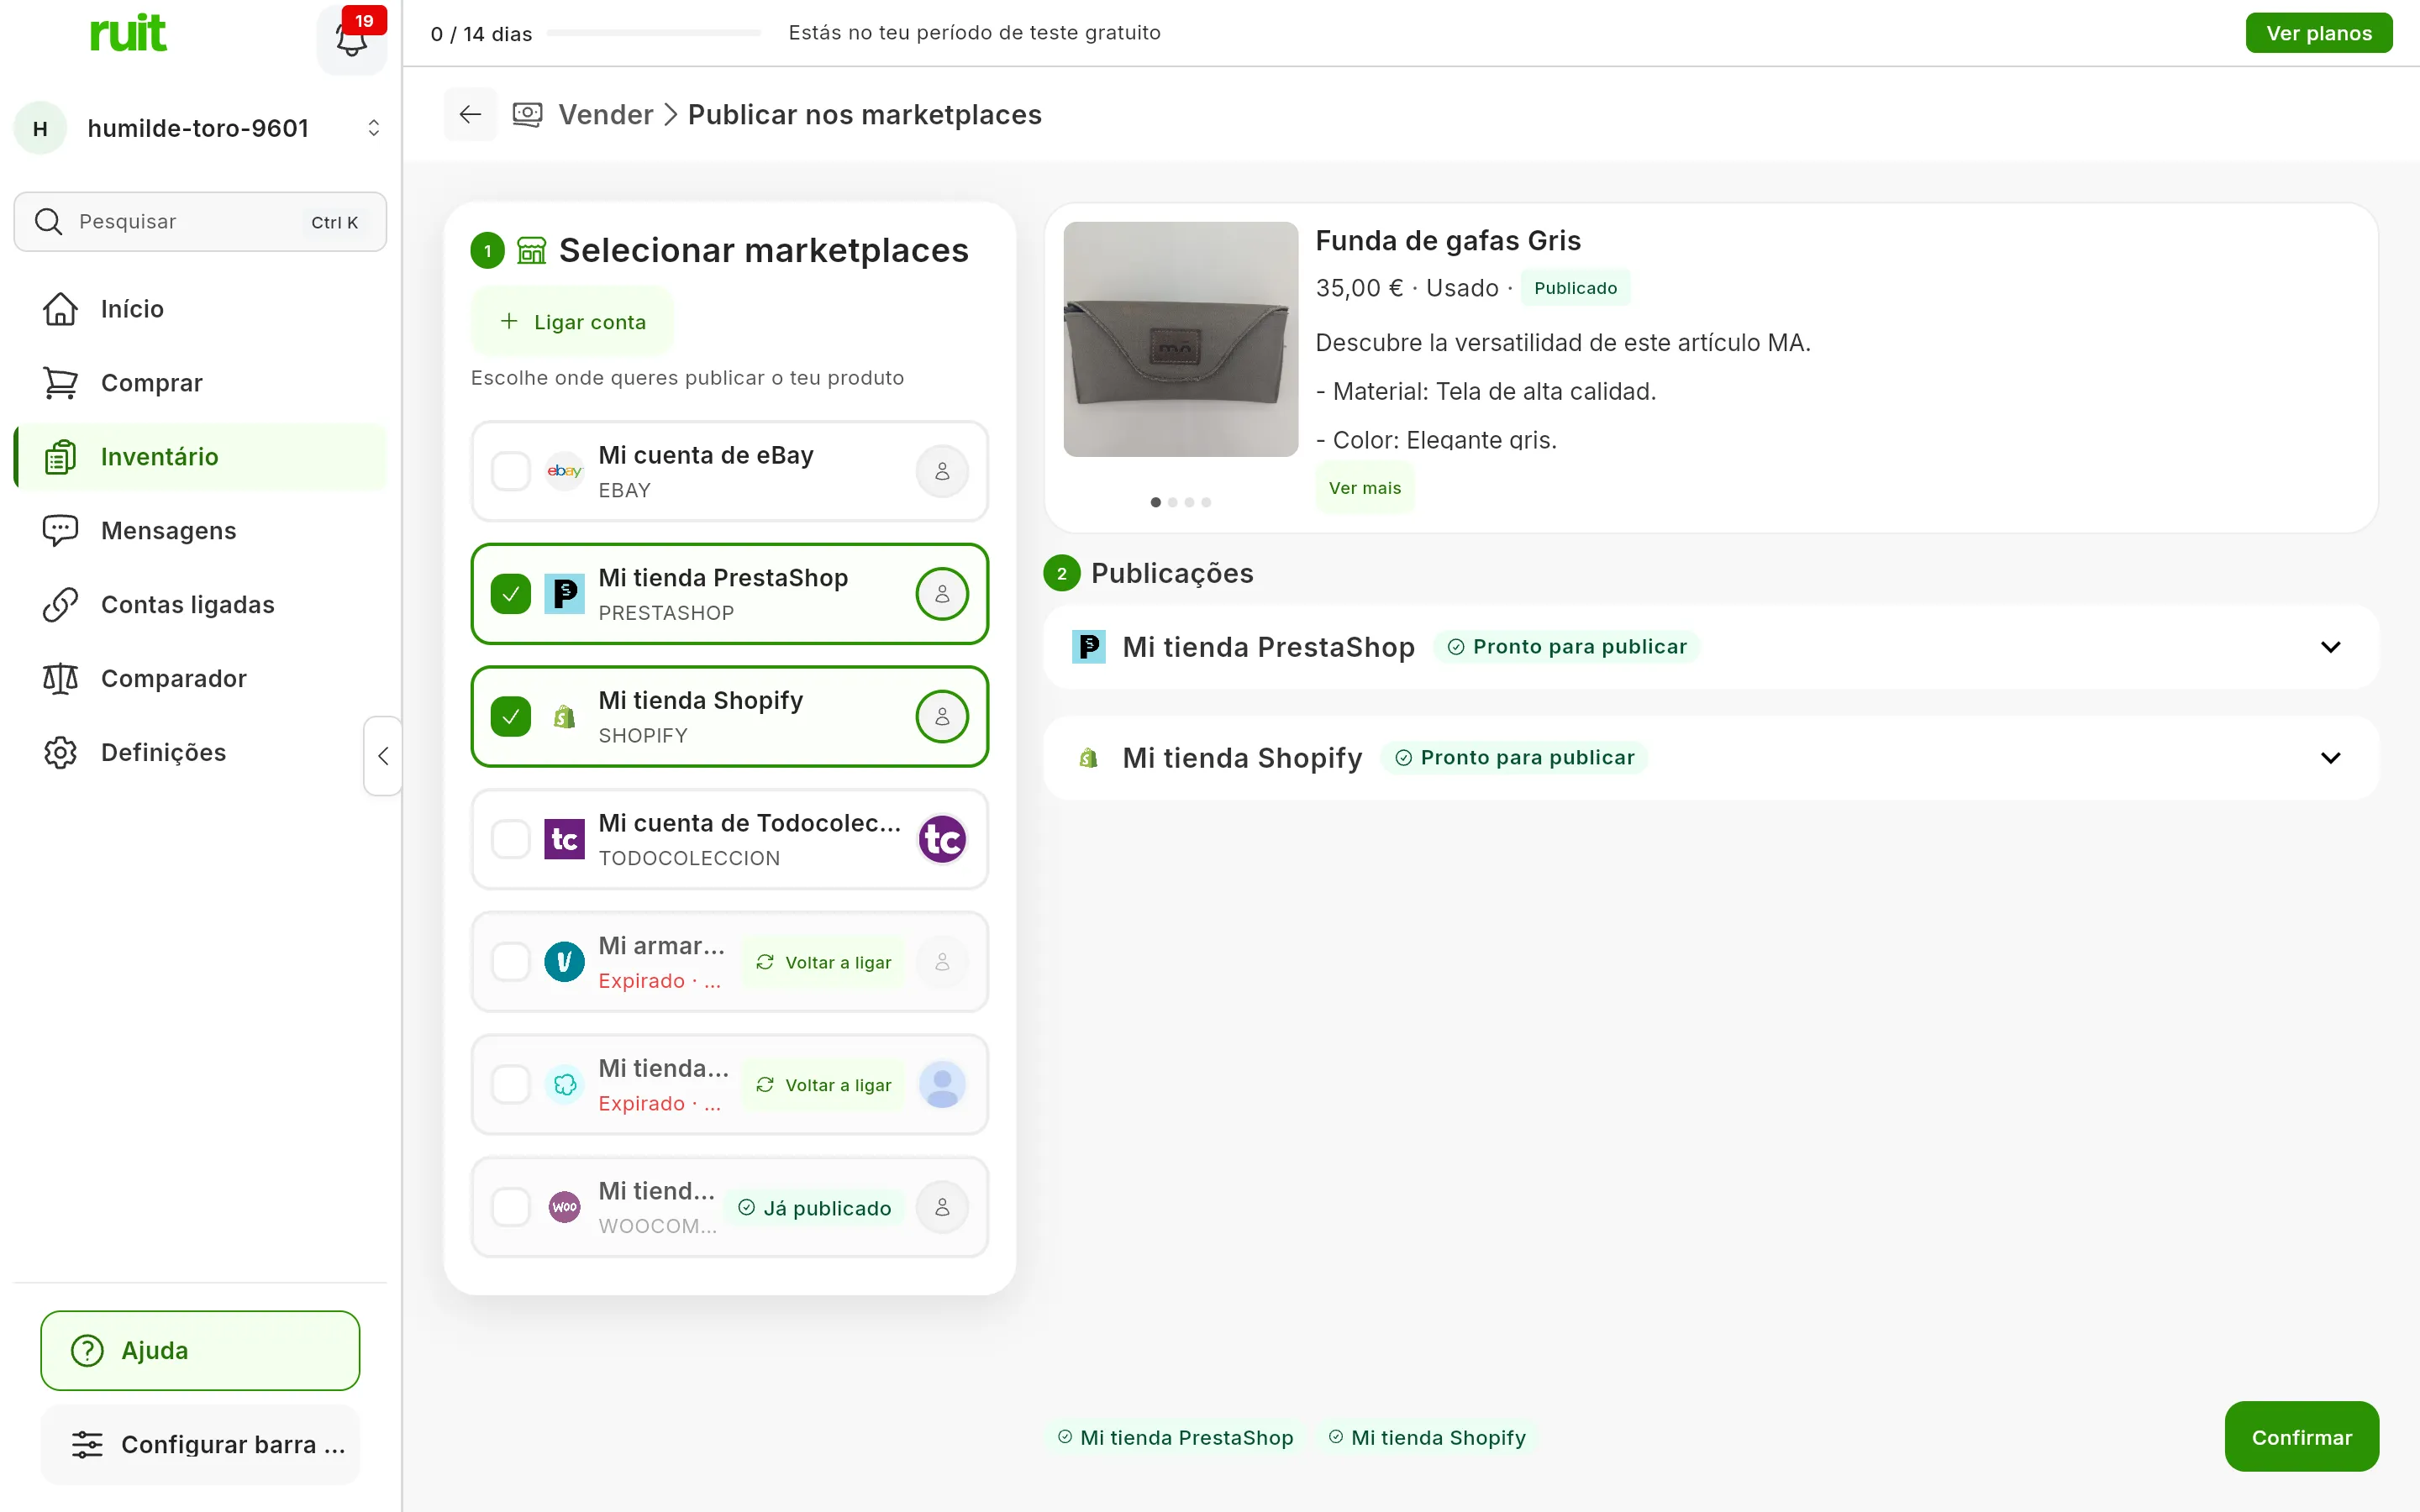Screen dimensions: 2420x1512
Task: Check the Mi cuenta de eBay checkbox
Action: pos(510,471)
